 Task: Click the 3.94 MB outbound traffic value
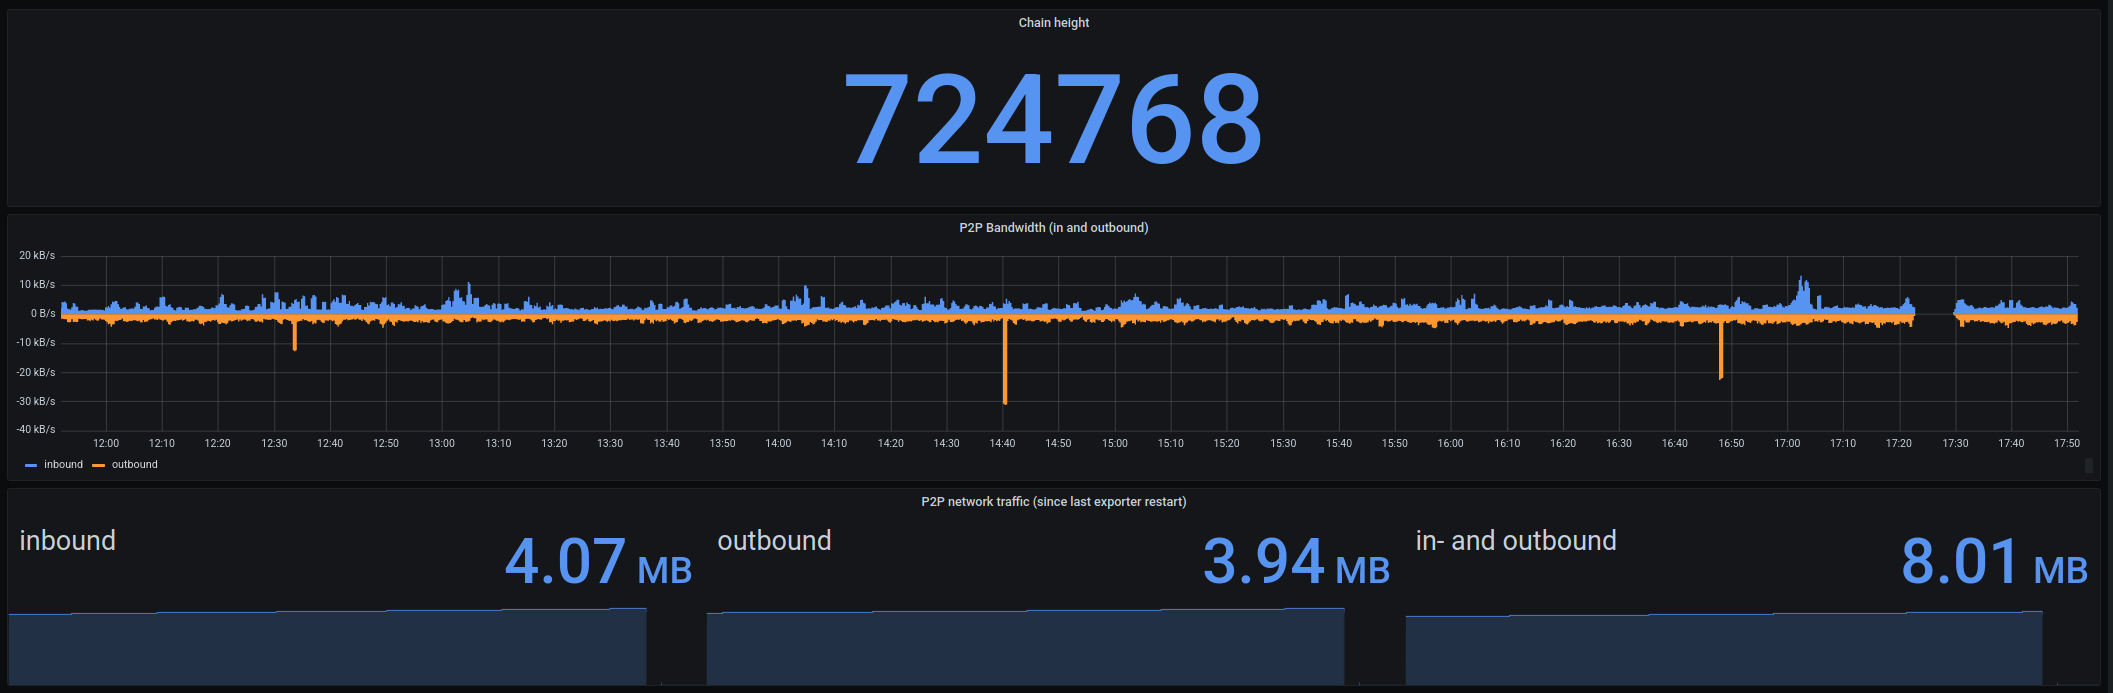coord(1296,562)
